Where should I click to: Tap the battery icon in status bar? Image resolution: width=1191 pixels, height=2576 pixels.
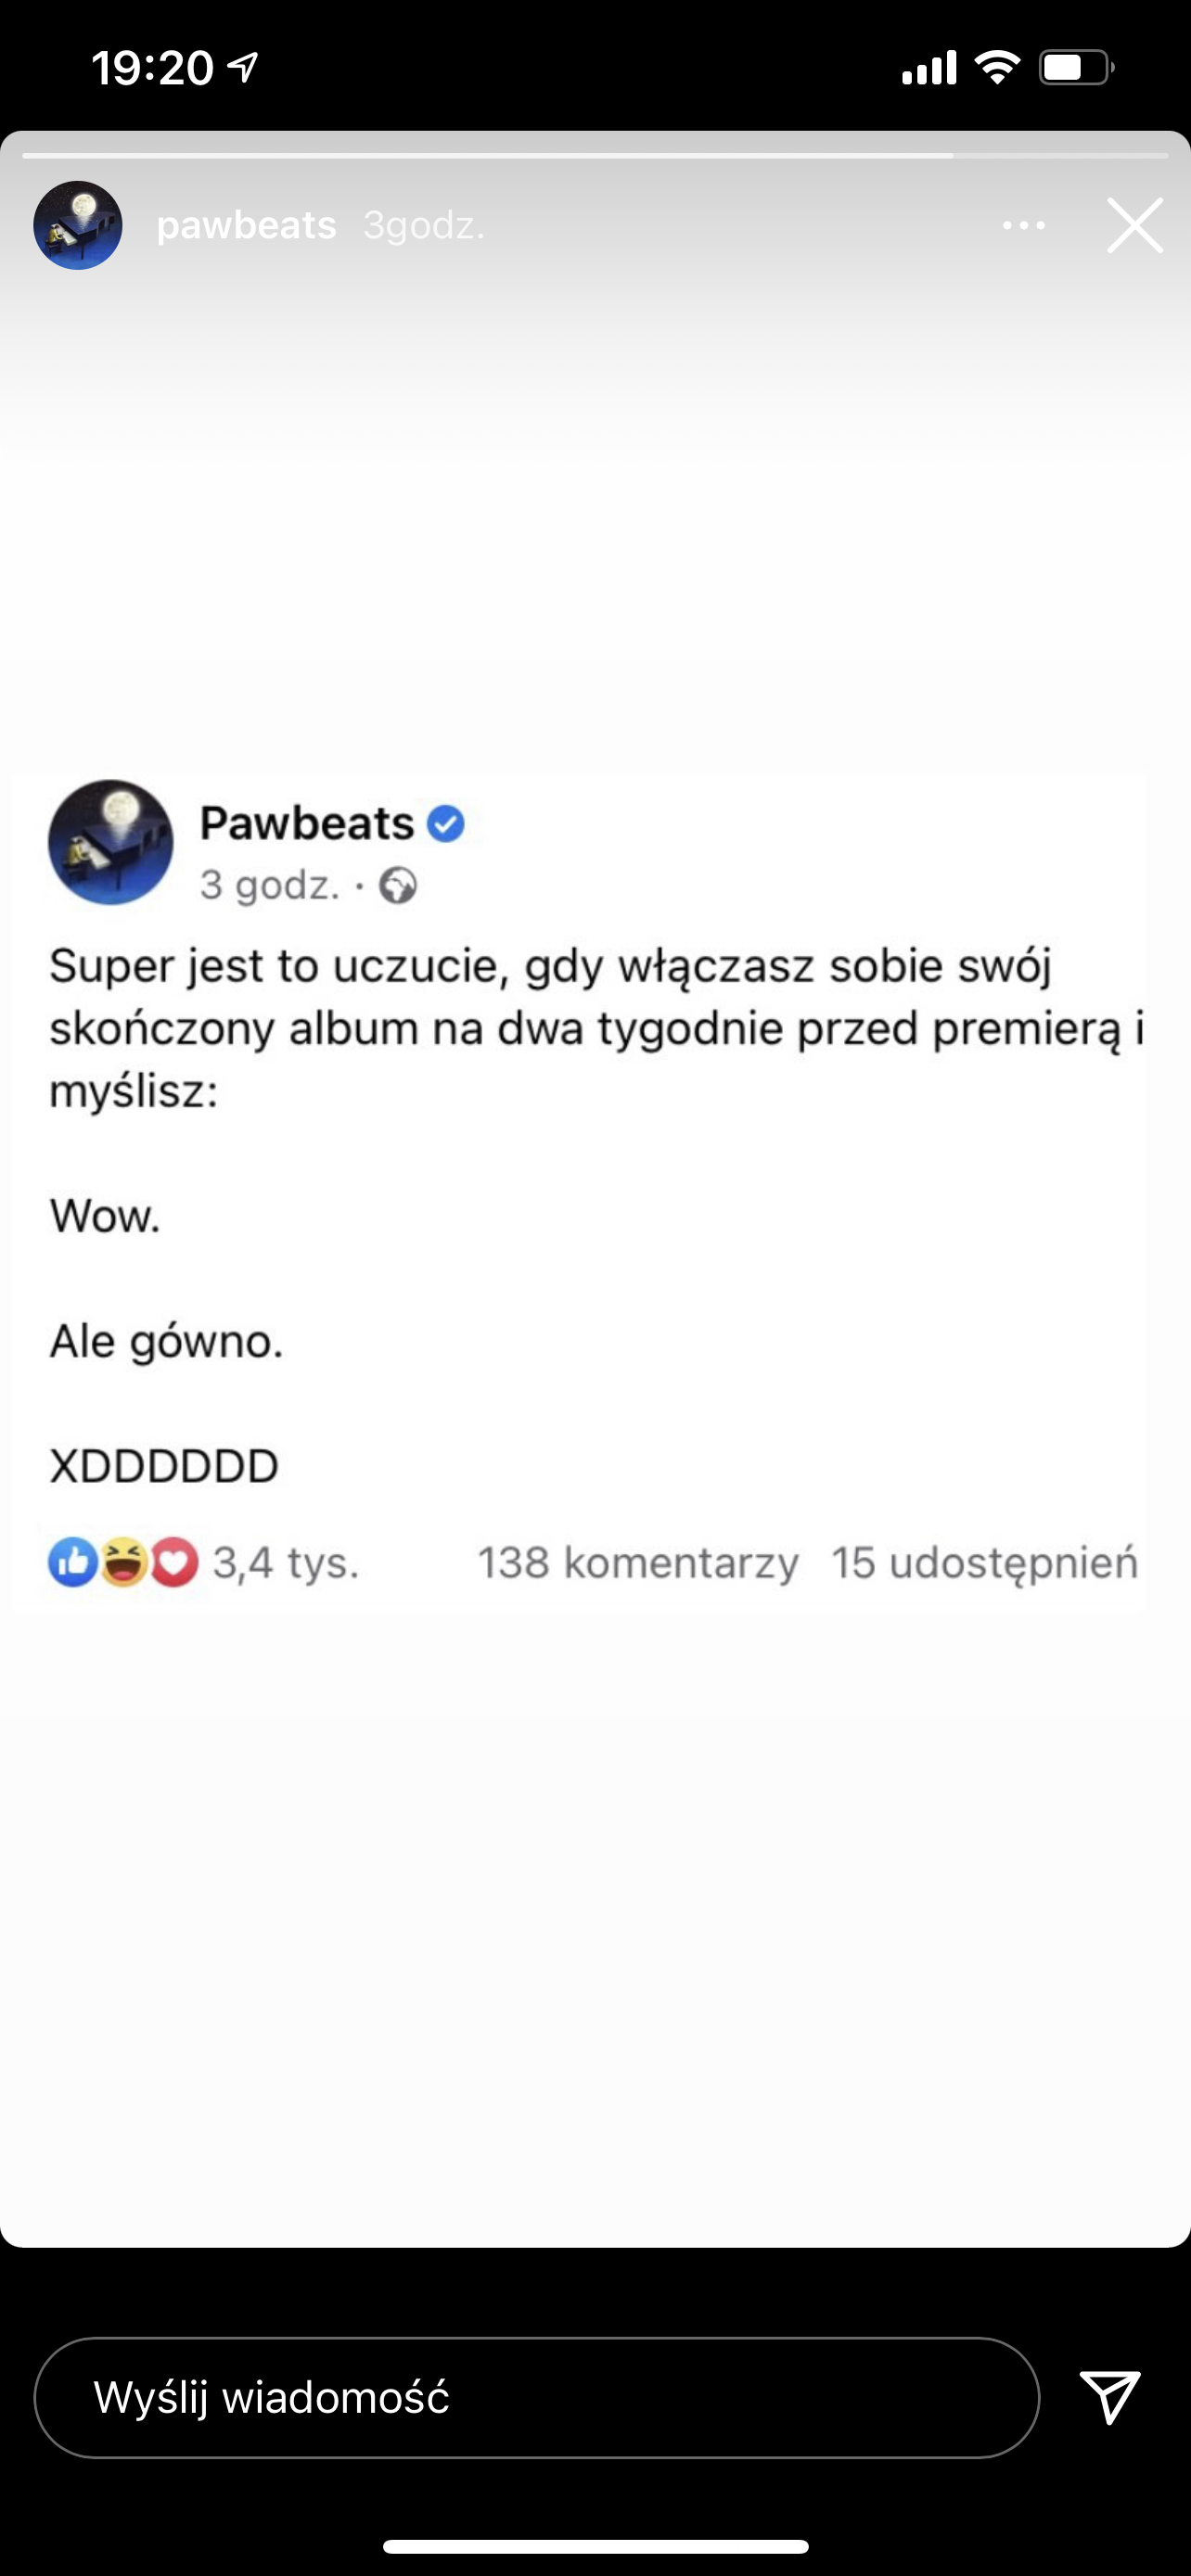coord(1077,67)
